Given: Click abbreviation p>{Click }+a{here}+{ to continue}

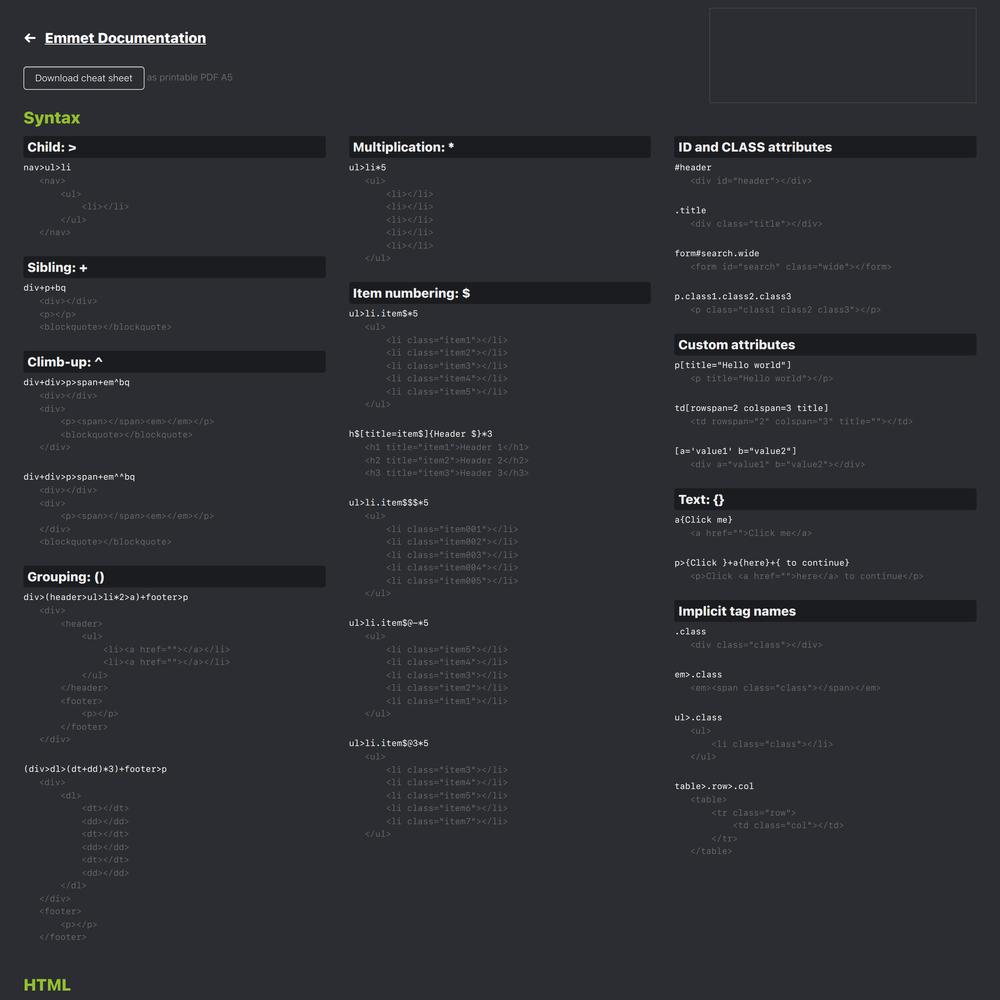Looking at the screenshot, I should pyautogui.click(x=762, y=563).
